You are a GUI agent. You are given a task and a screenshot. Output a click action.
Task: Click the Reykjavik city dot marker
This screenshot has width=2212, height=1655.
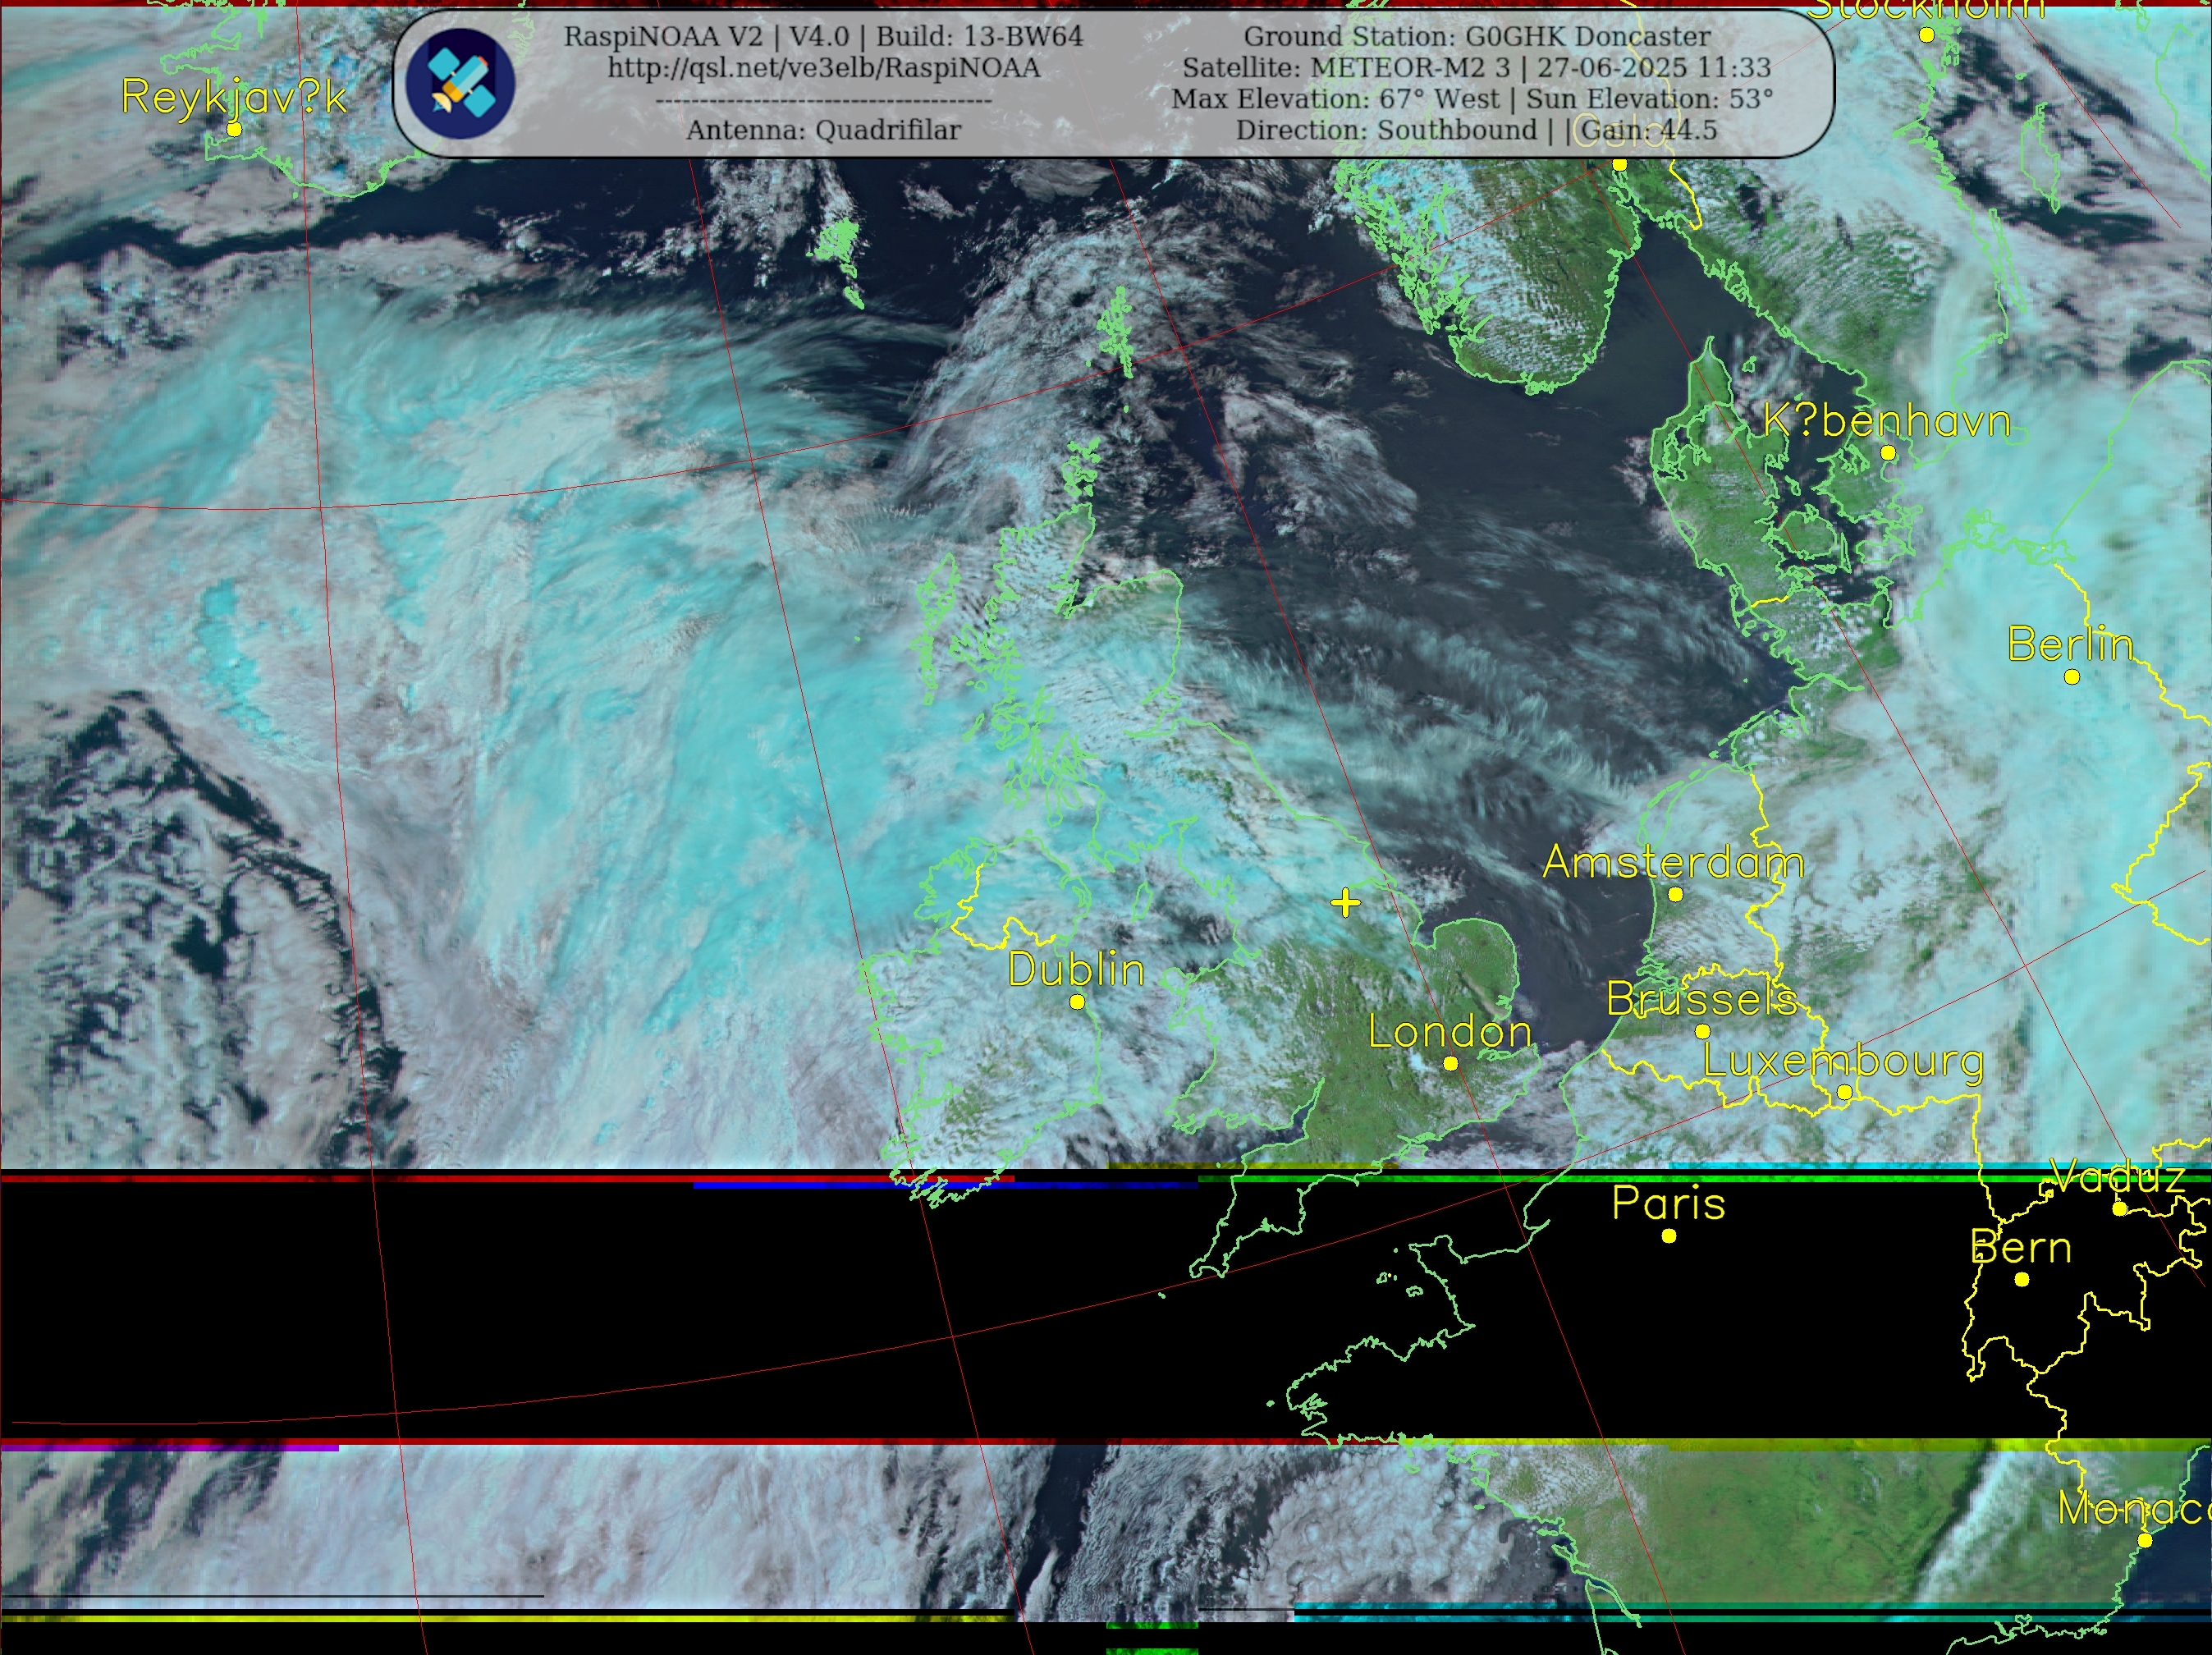(234, 129)
